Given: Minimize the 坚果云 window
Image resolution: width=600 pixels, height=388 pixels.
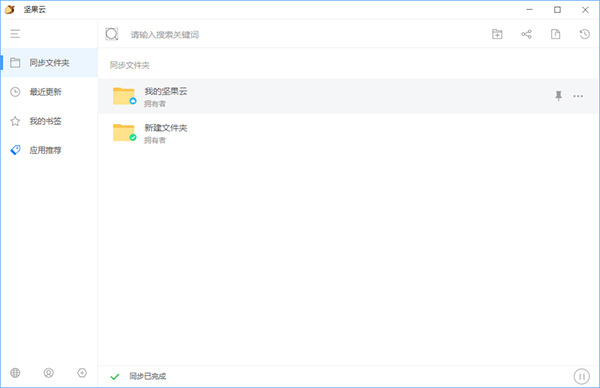Looking at the screenshot, I should pyautogui.click(x=529, y=10).
